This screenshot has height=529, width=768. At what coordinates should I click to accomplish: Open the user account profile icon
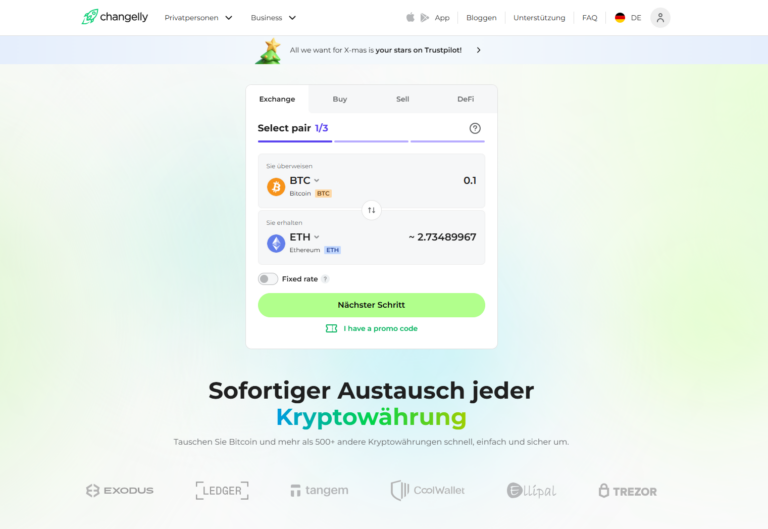(x=660, y=18)
